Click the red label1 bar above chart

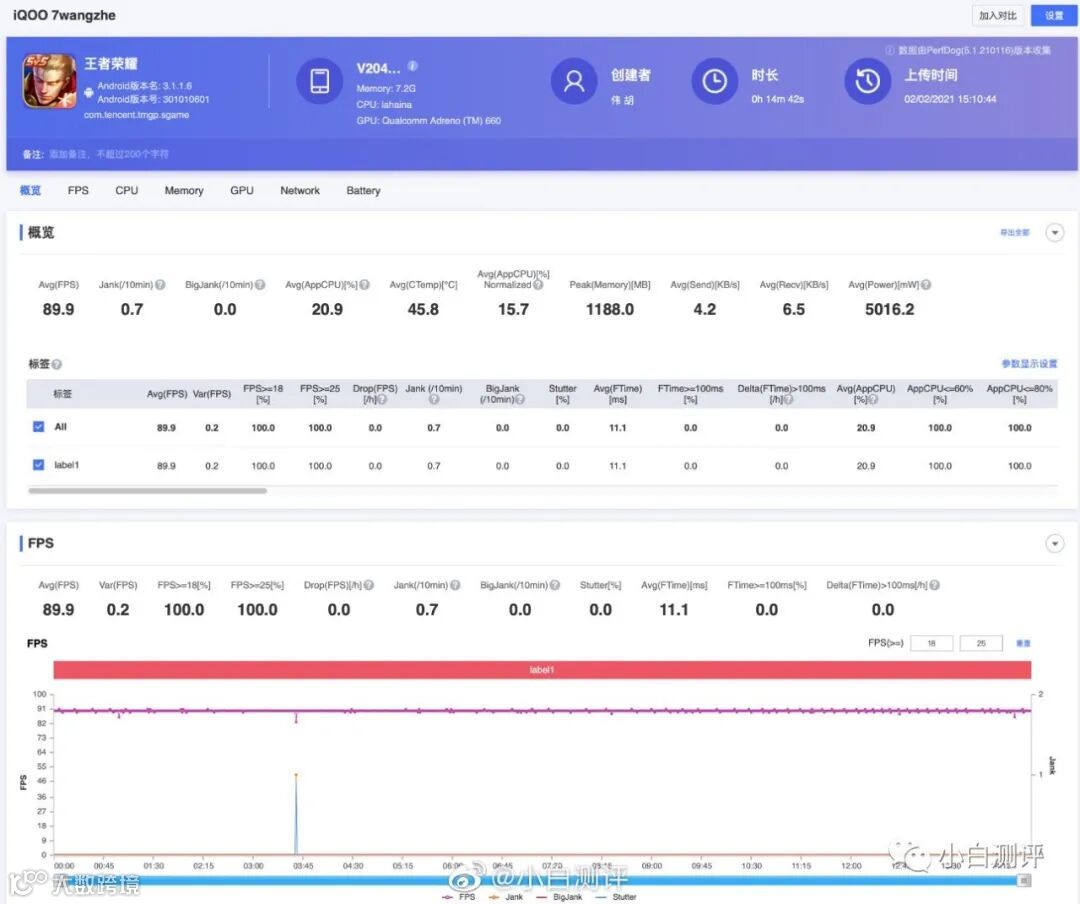[x=542, y=669]
